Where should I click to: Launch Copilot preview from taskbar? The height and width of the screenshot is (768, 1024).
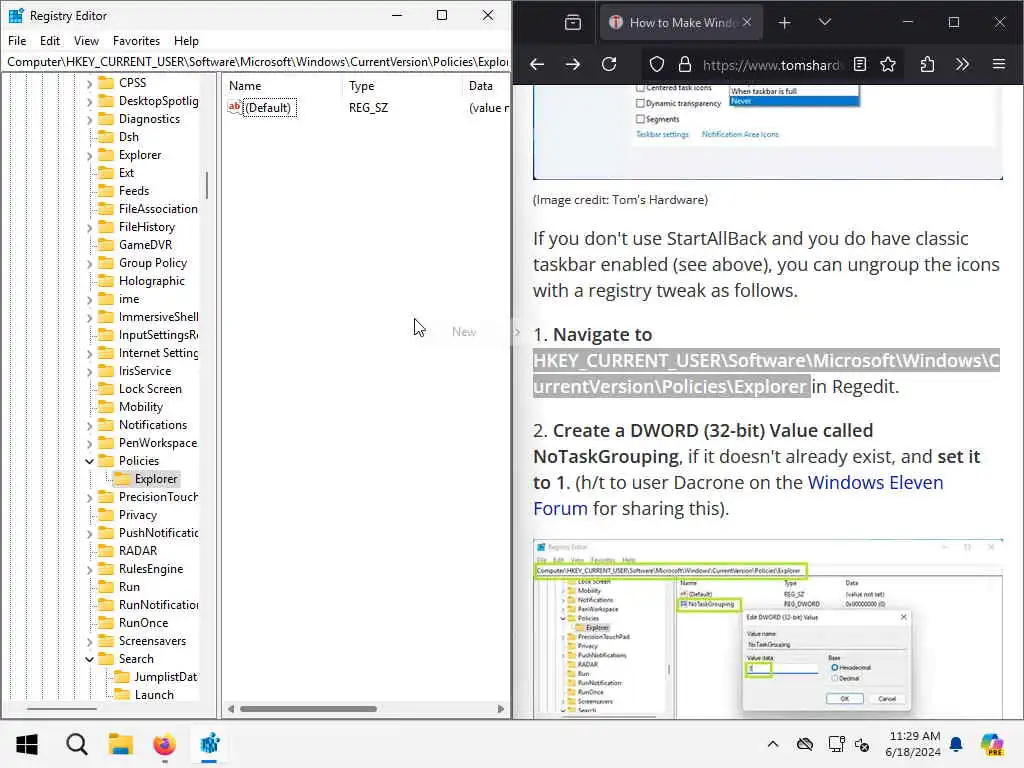click(x=992, y=744)
